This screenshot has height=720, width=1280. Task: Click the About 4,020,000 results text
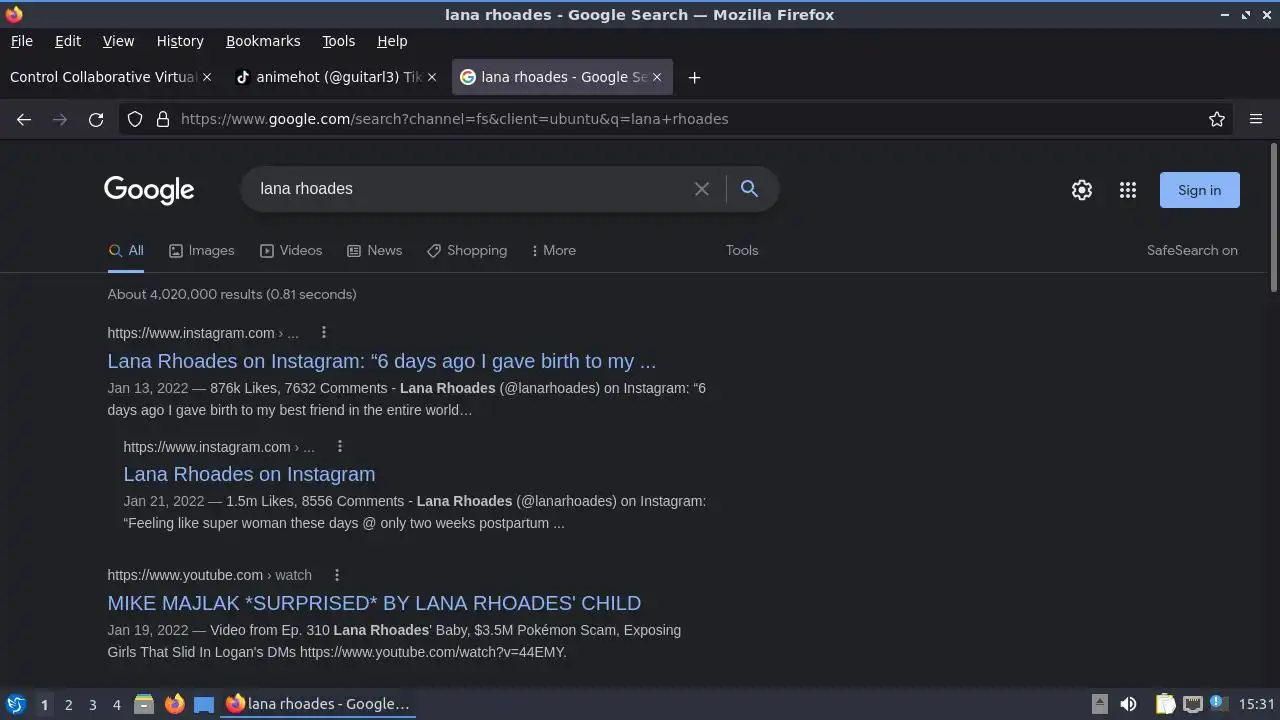point(232,294)
